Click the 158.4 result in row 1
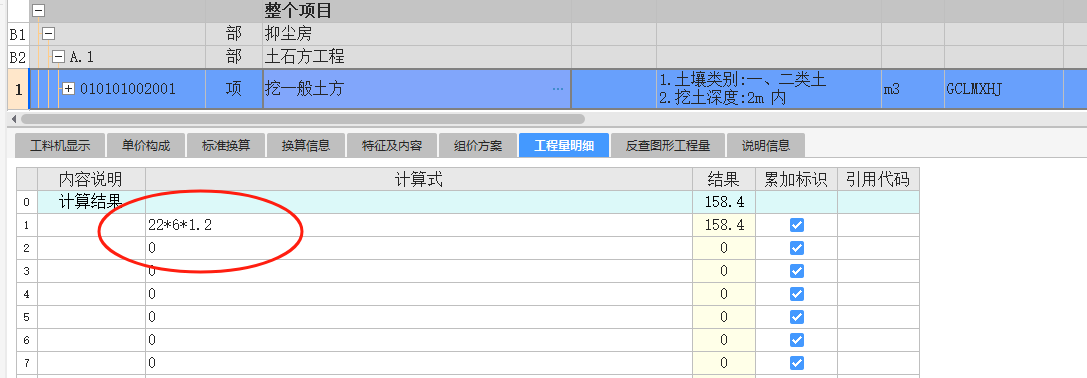1087x378 pixels. coord(724,225)
